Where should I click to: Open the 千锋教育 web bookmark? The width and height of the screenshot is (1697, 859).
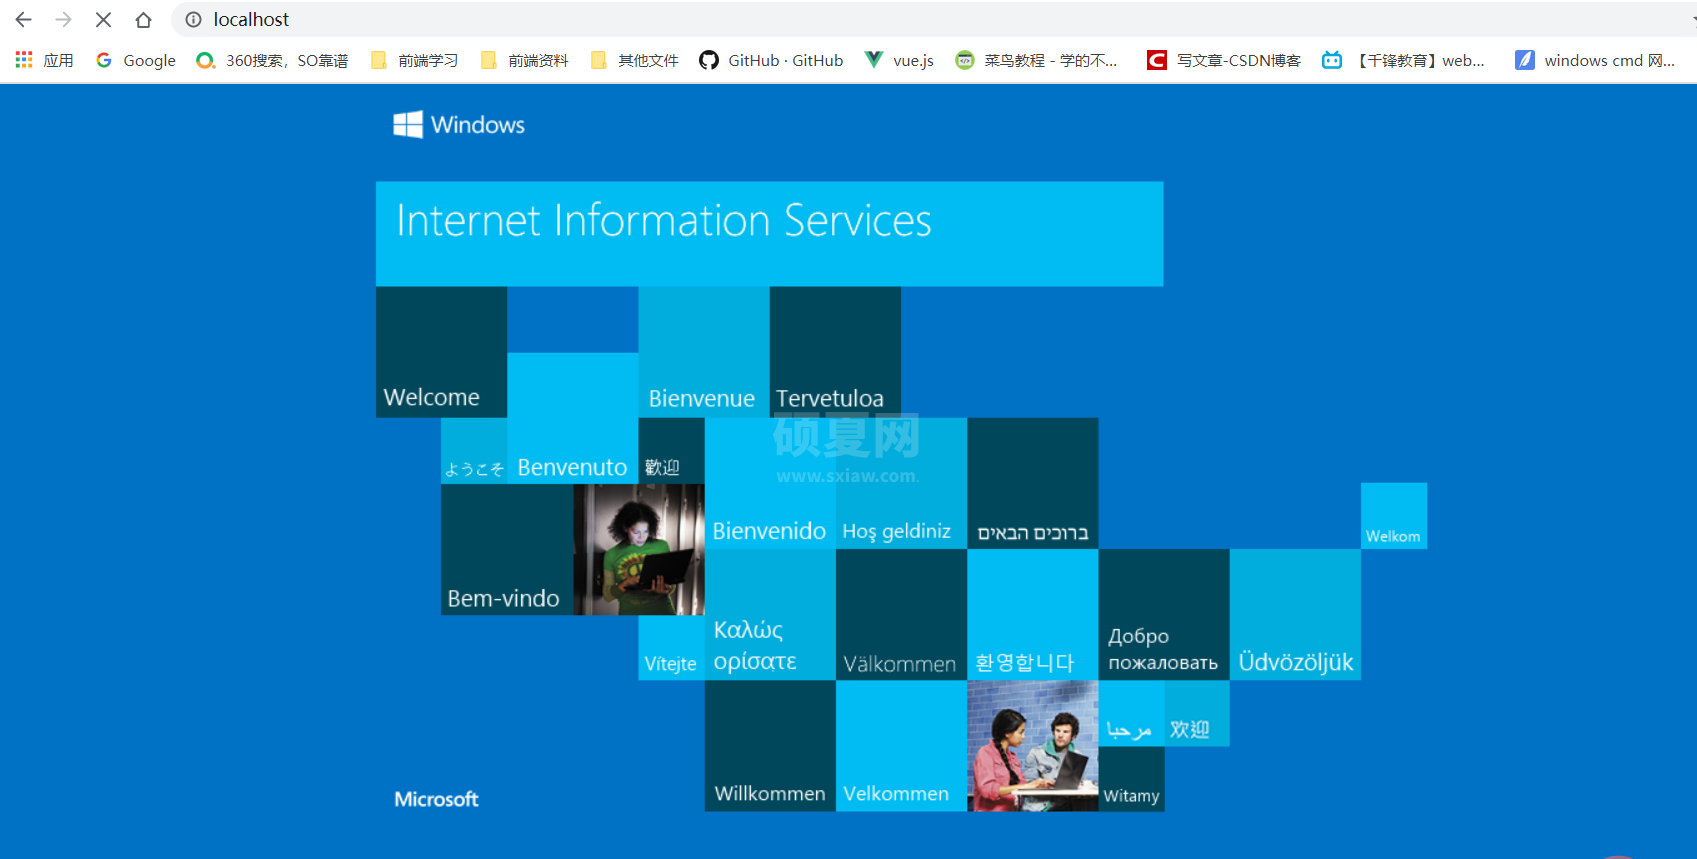coord(1403,60)
